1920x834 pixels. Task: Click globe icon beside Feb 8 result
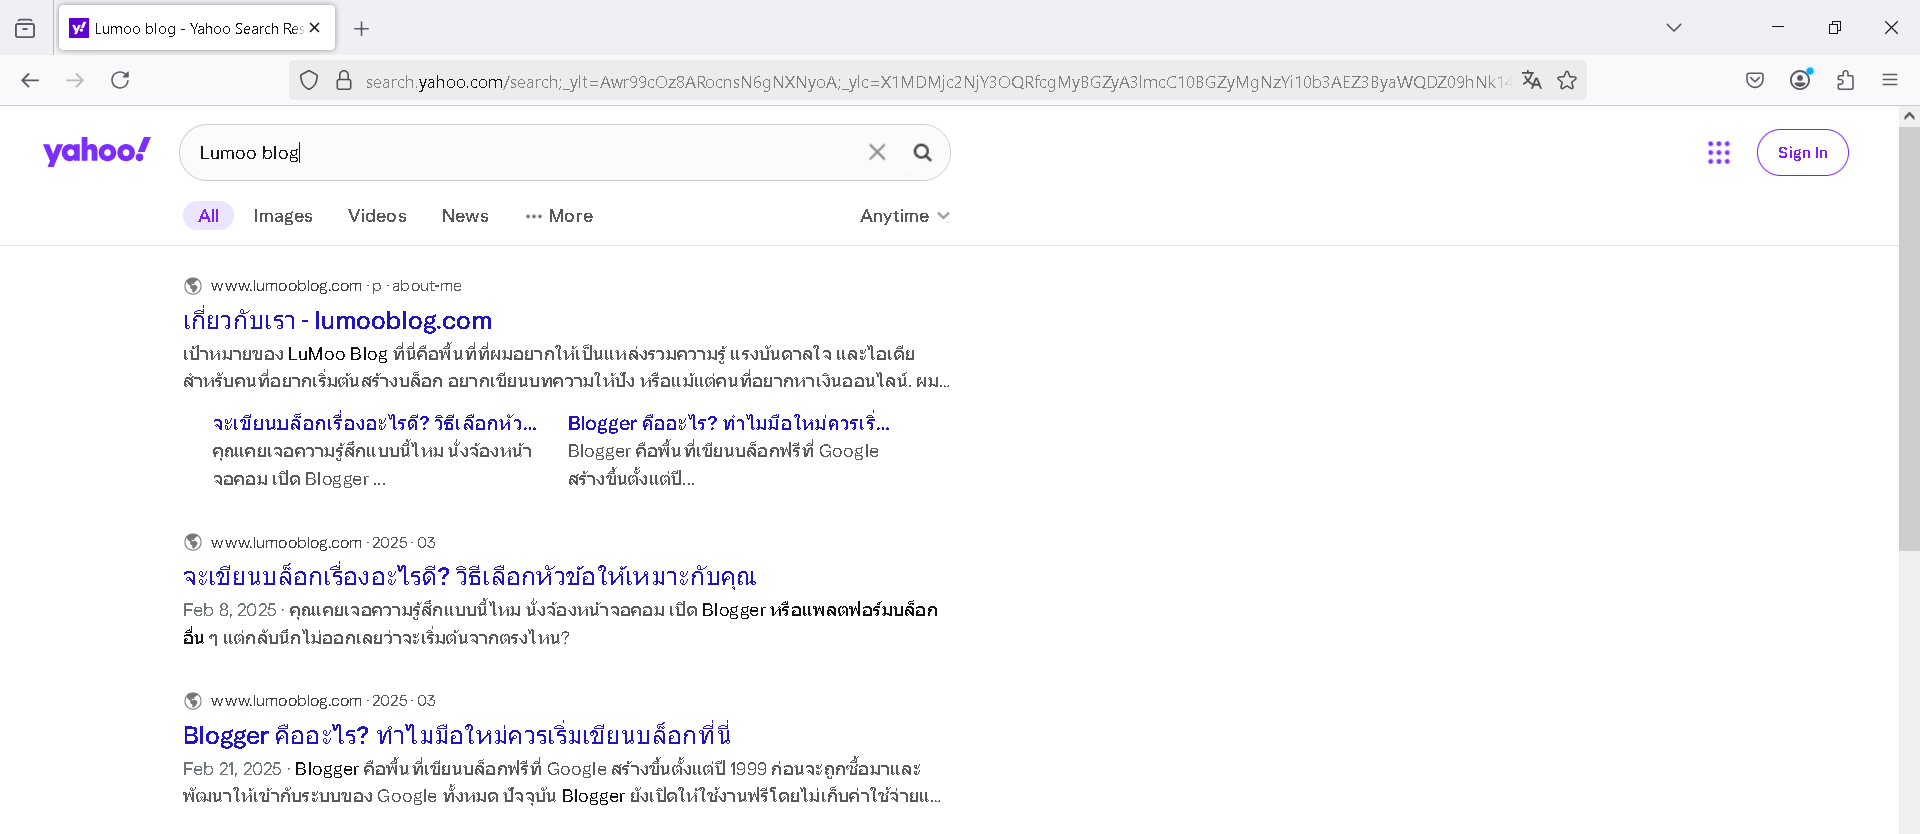click(193, 542)
